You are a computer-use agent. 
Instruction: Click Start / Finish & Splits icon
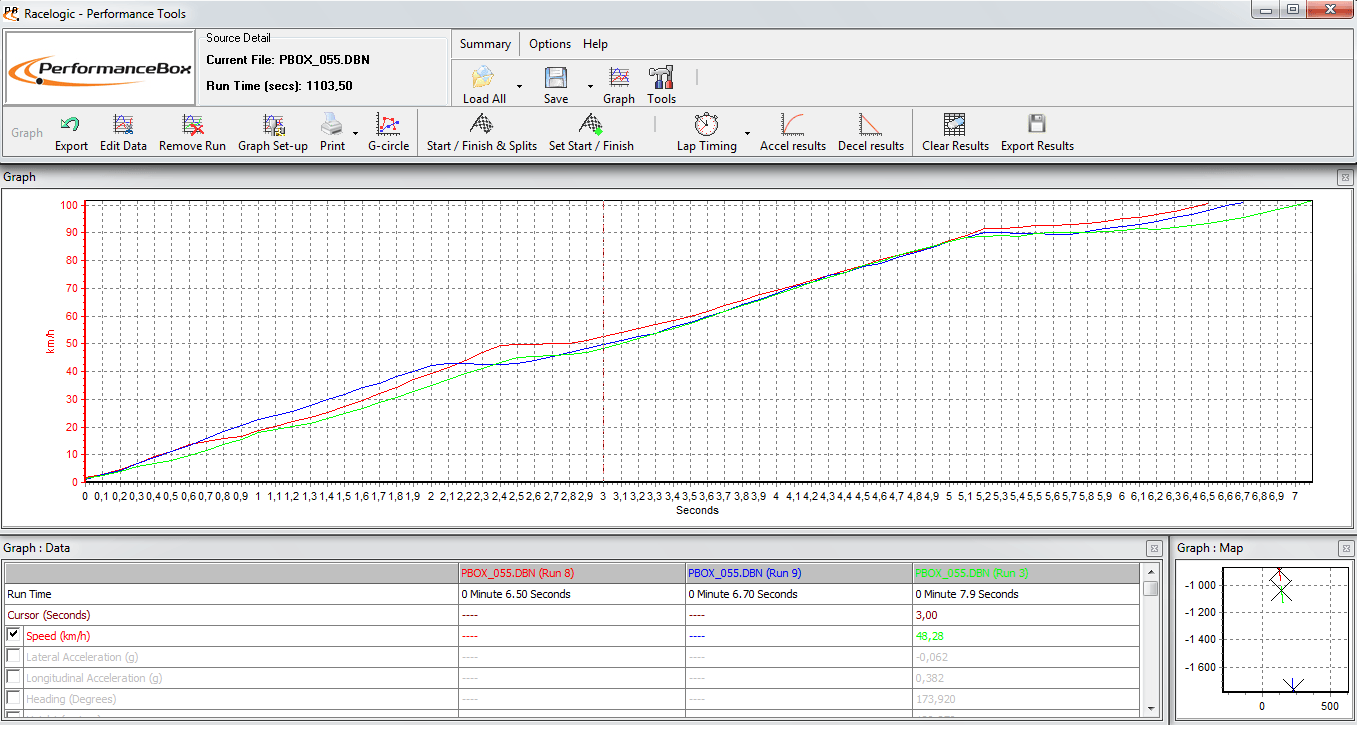tap(481, 132)
